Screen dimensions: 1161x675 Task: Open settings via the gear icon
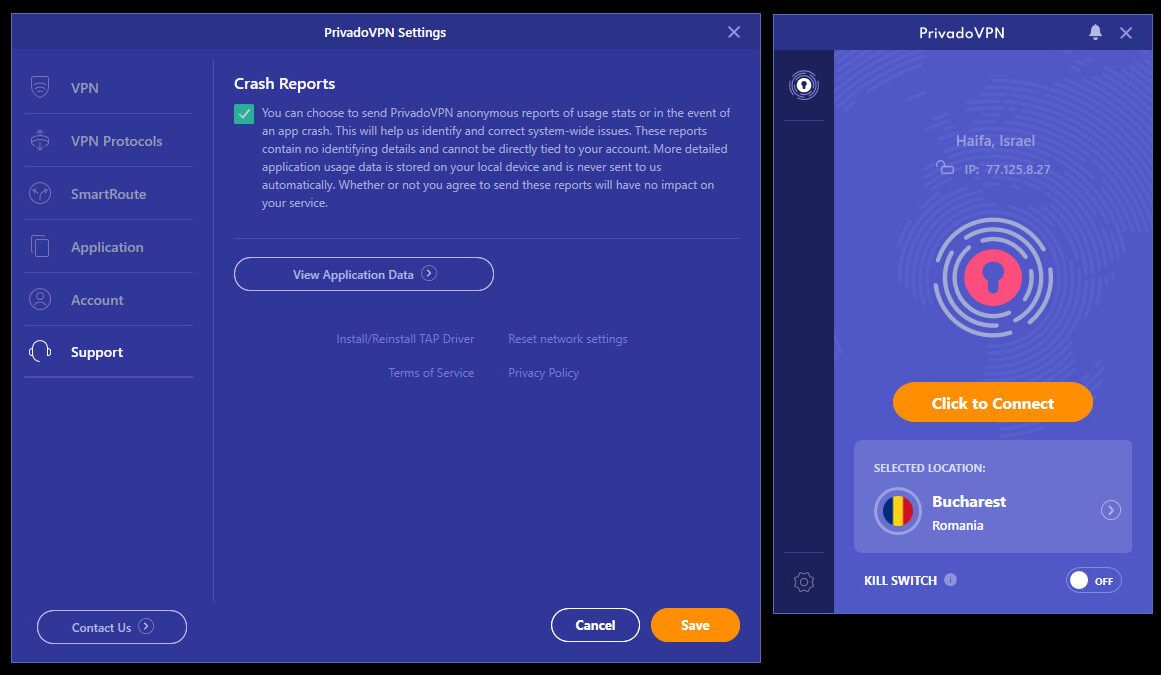pos(804,580)
